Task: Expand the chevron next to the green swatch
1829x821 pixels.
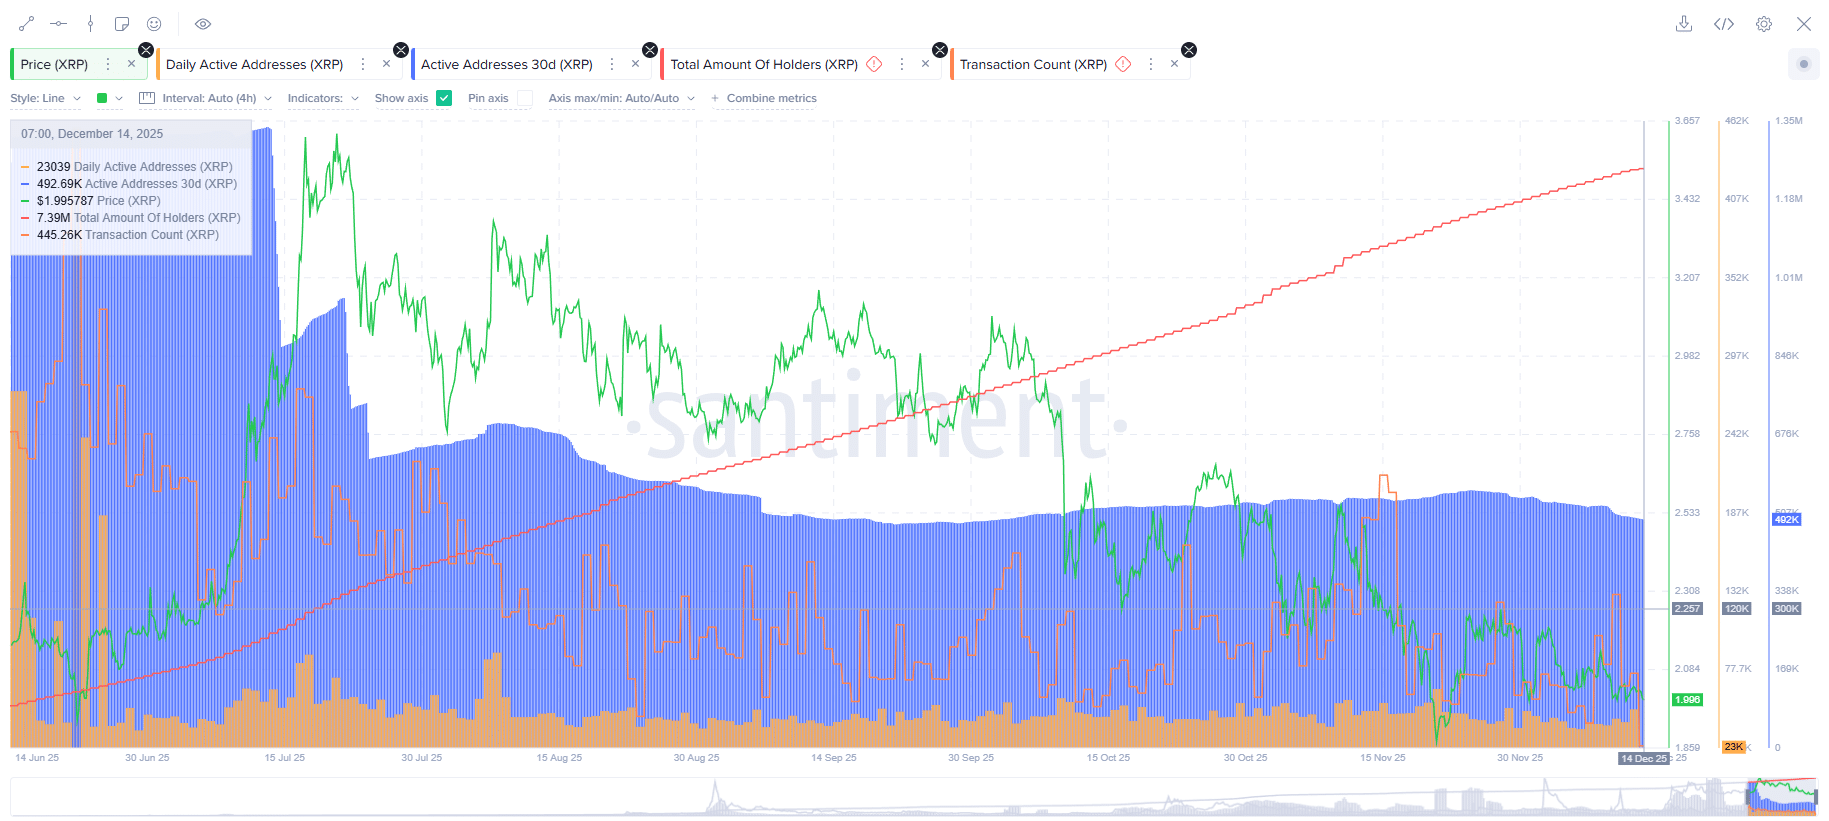Action: click(x=119, y=98)
